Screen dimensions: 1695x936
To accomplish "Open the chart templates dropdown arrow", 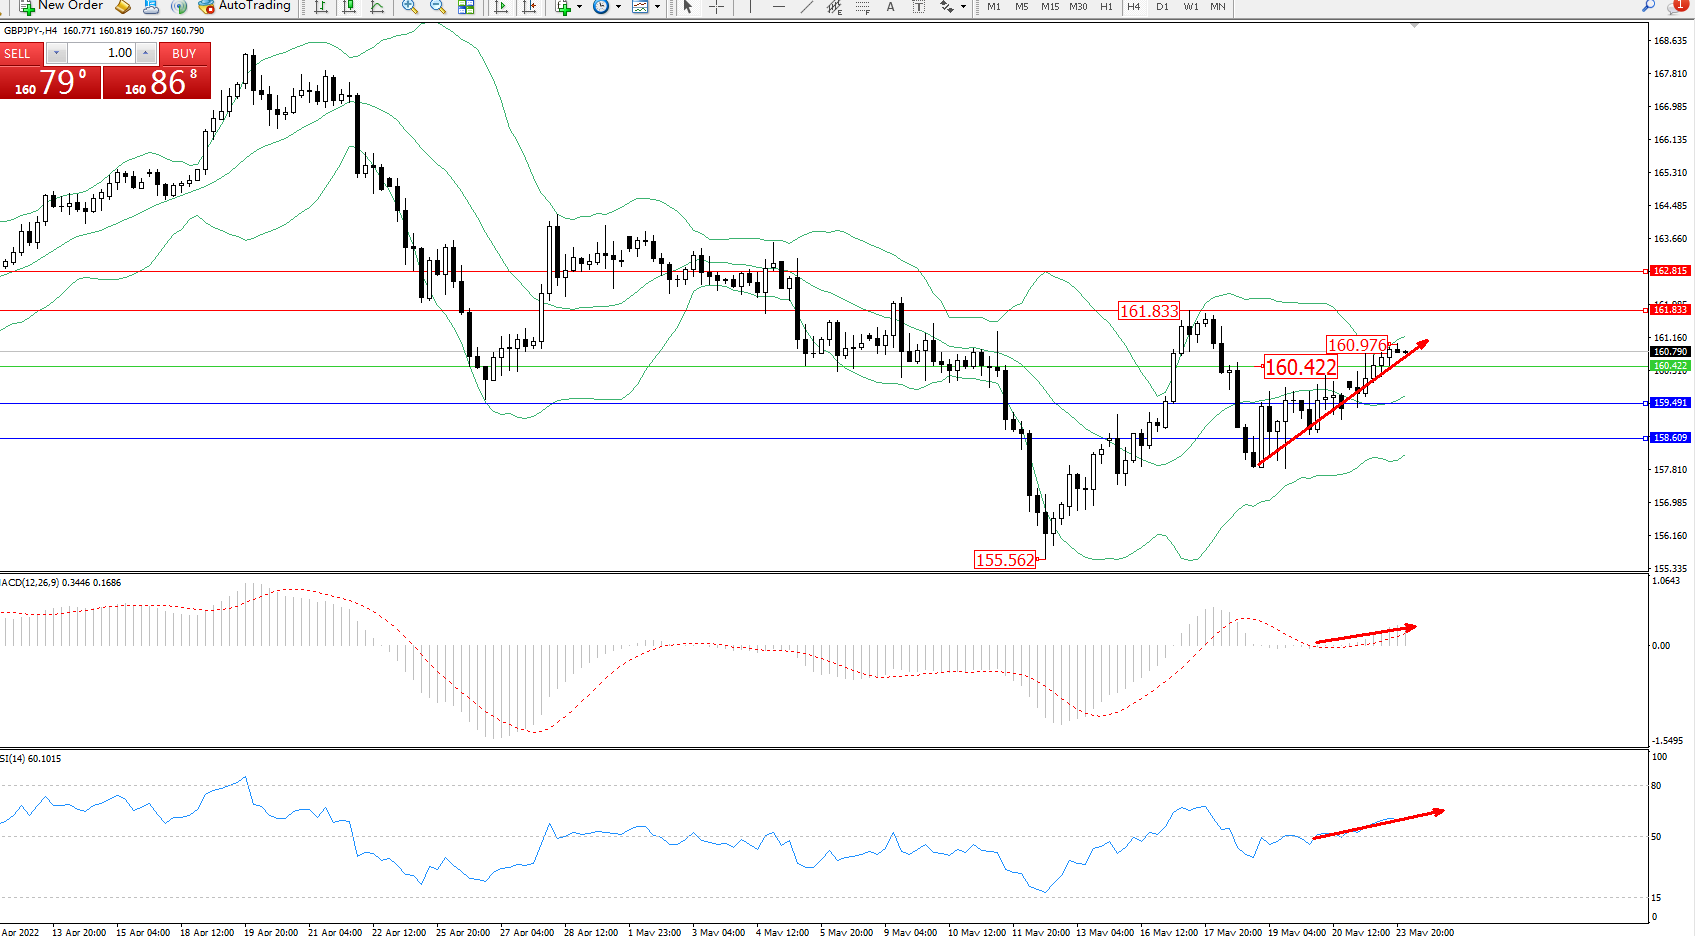I will tap(657, 7).
